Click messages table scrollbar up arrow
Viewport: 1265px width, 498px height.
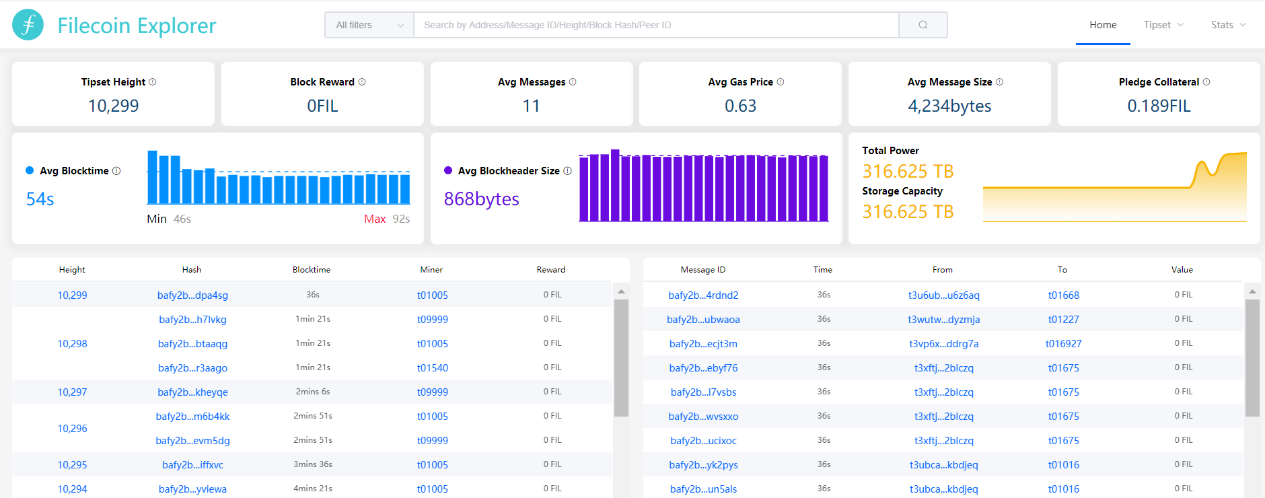point(1252,291)
